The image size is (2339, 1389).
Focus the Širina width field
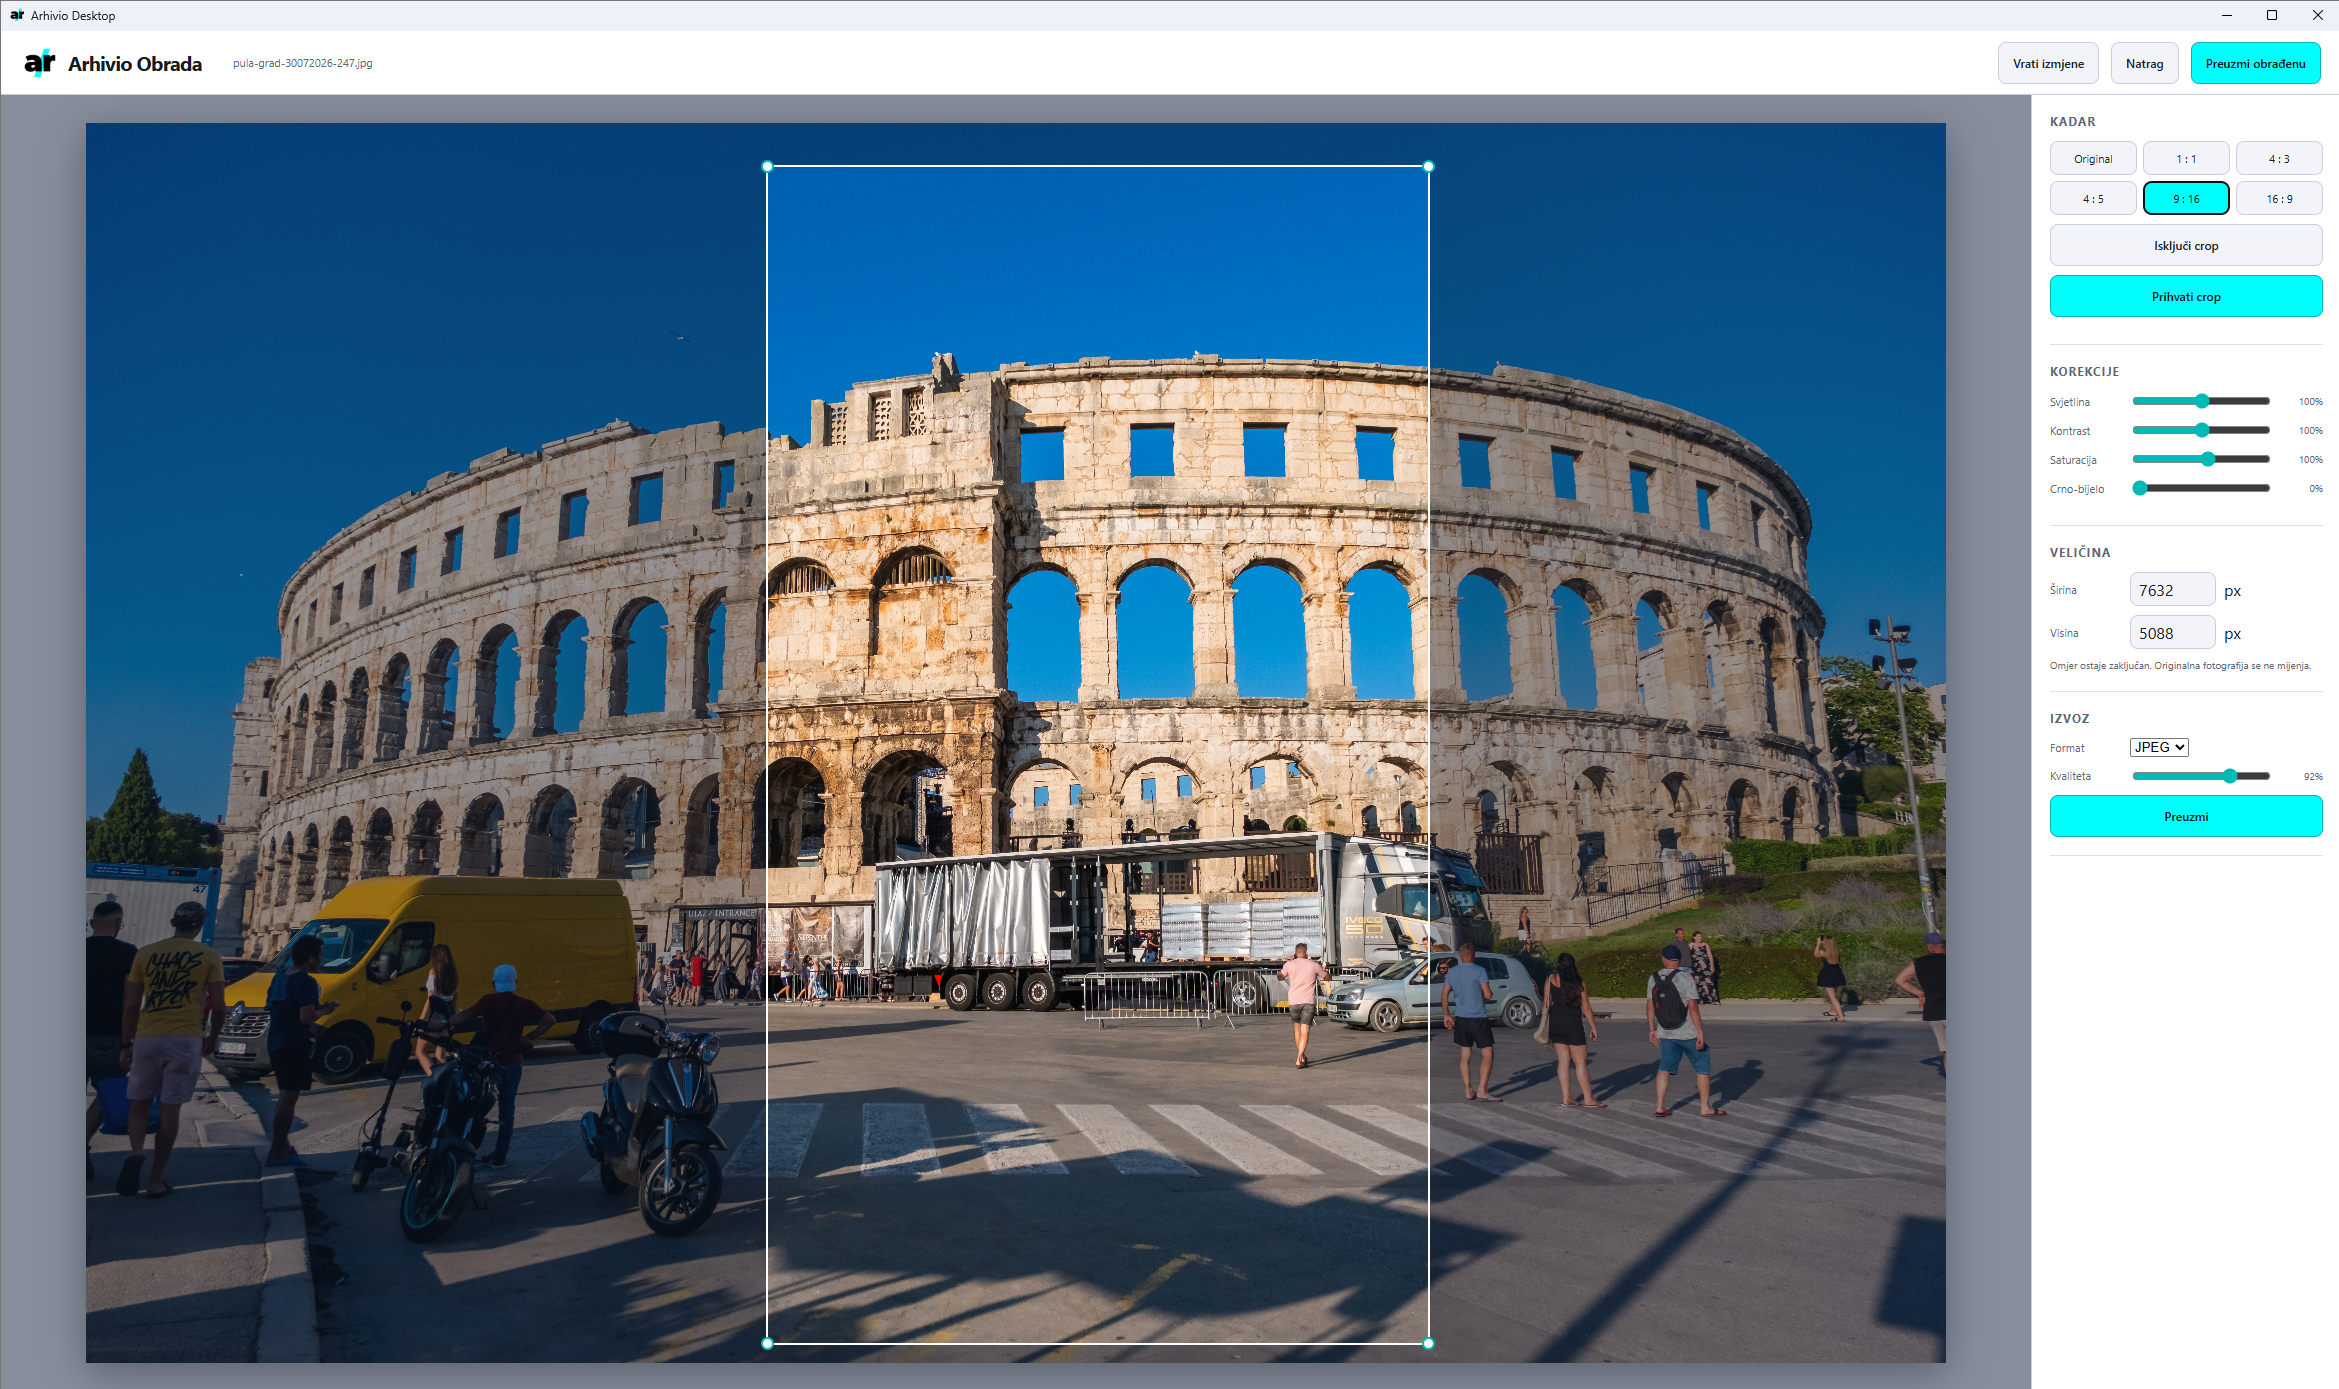(x=2172, y=590)
